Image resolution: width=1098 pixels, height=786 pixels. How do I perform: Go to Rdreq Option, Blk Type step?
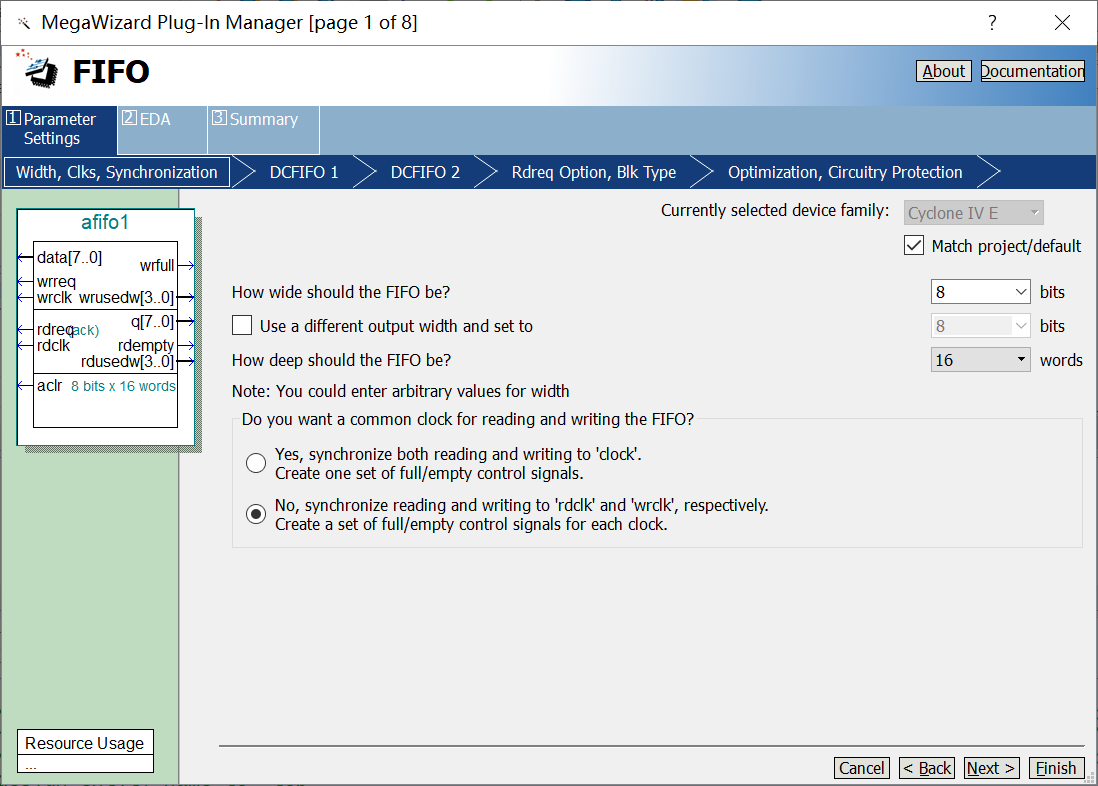pos(594,172)
